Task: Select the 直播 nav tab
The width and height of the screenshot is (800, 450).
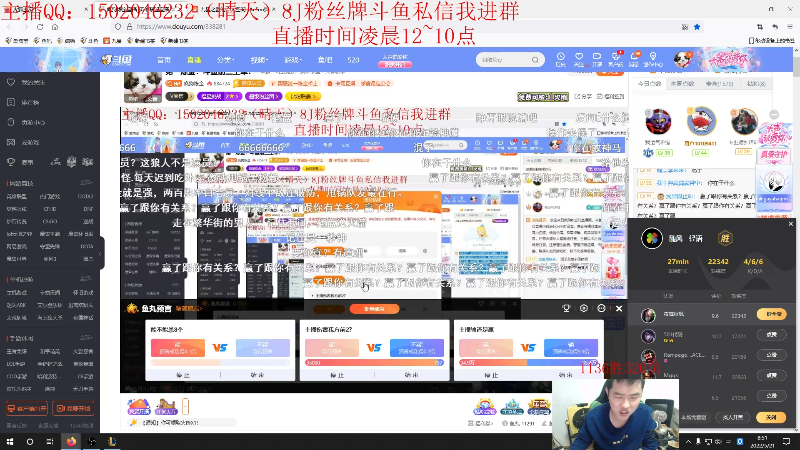Action: tap(193, 60)
